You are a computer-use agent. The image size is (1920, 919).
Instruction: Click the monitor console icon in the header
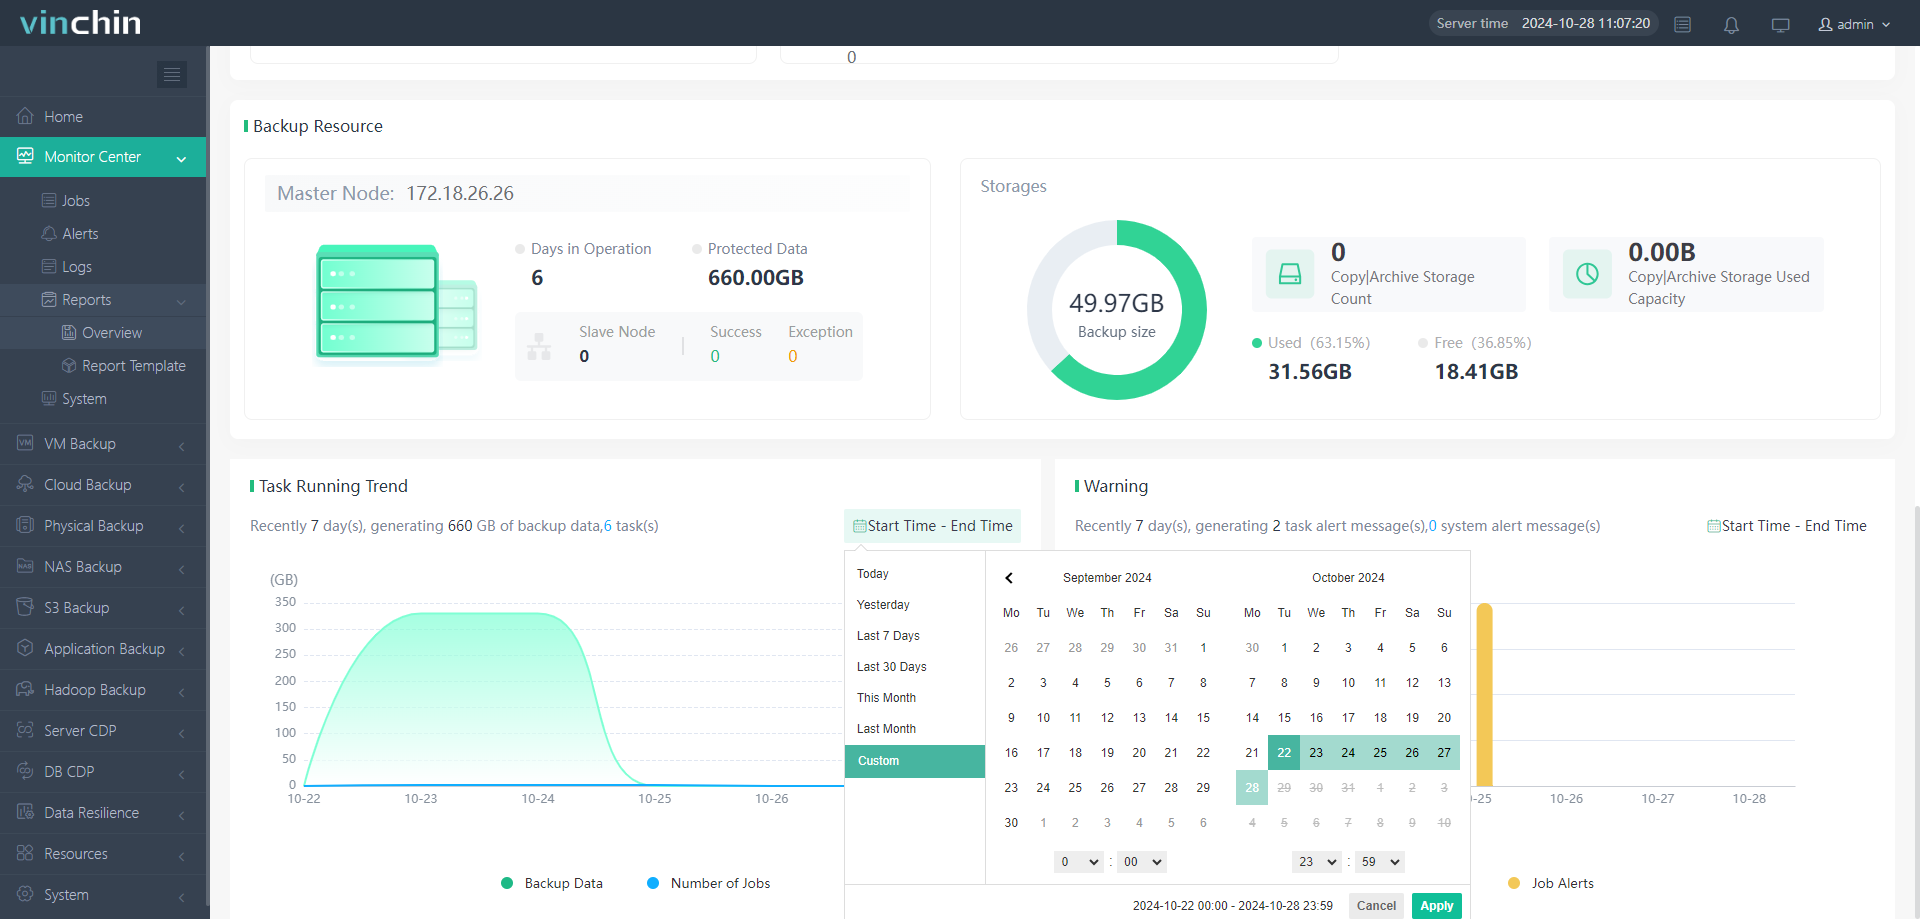pos(1780,23)
